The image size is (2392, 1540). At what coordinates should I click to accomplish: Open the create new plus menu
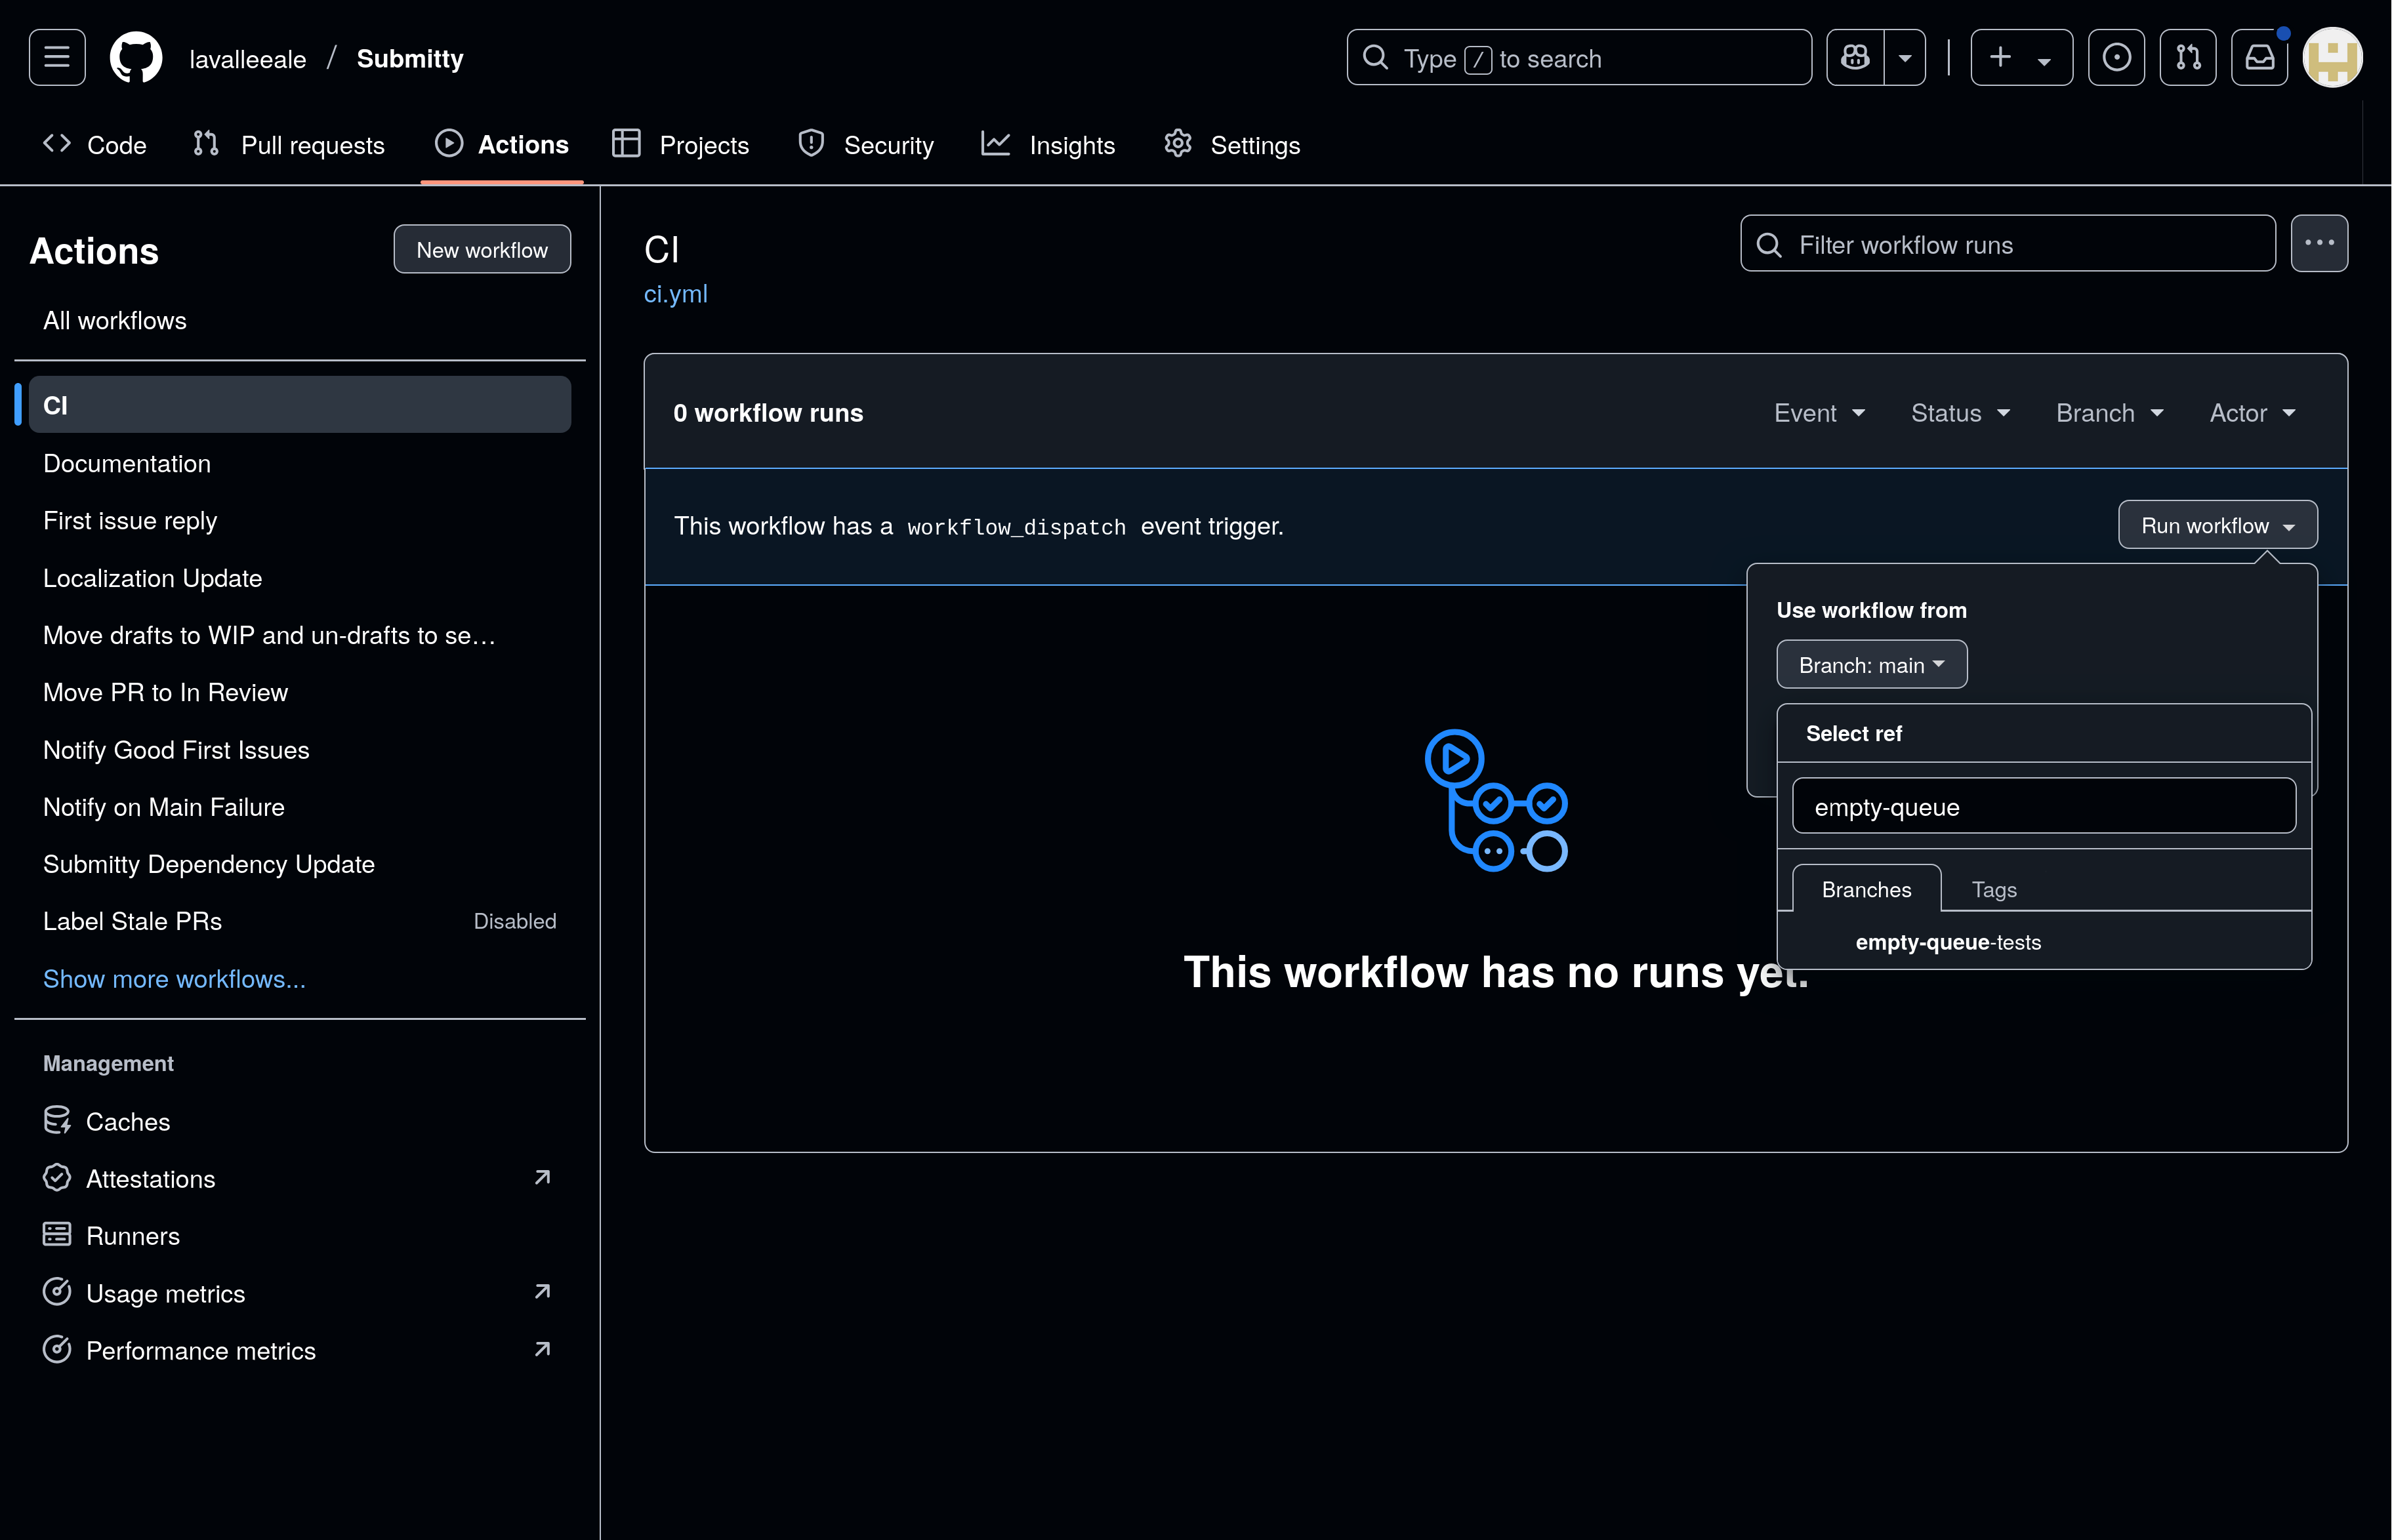[x=2021, y=57]
